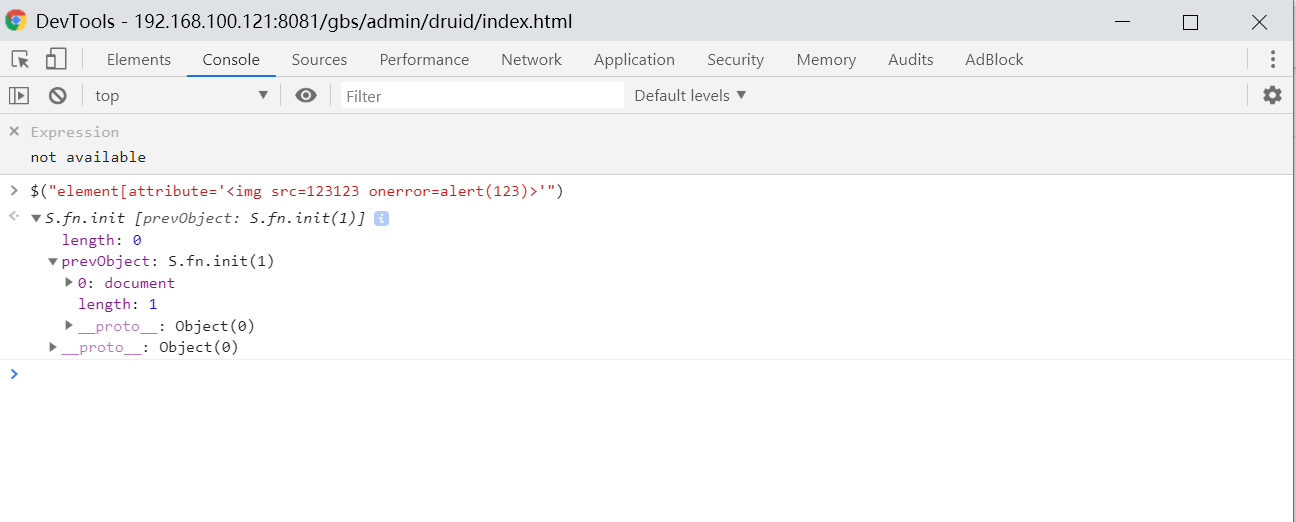Image resolution: width=1296 pixels, height=522 pixels.
Task: Switch to the Network tab
Action: (x=531, y=59)
